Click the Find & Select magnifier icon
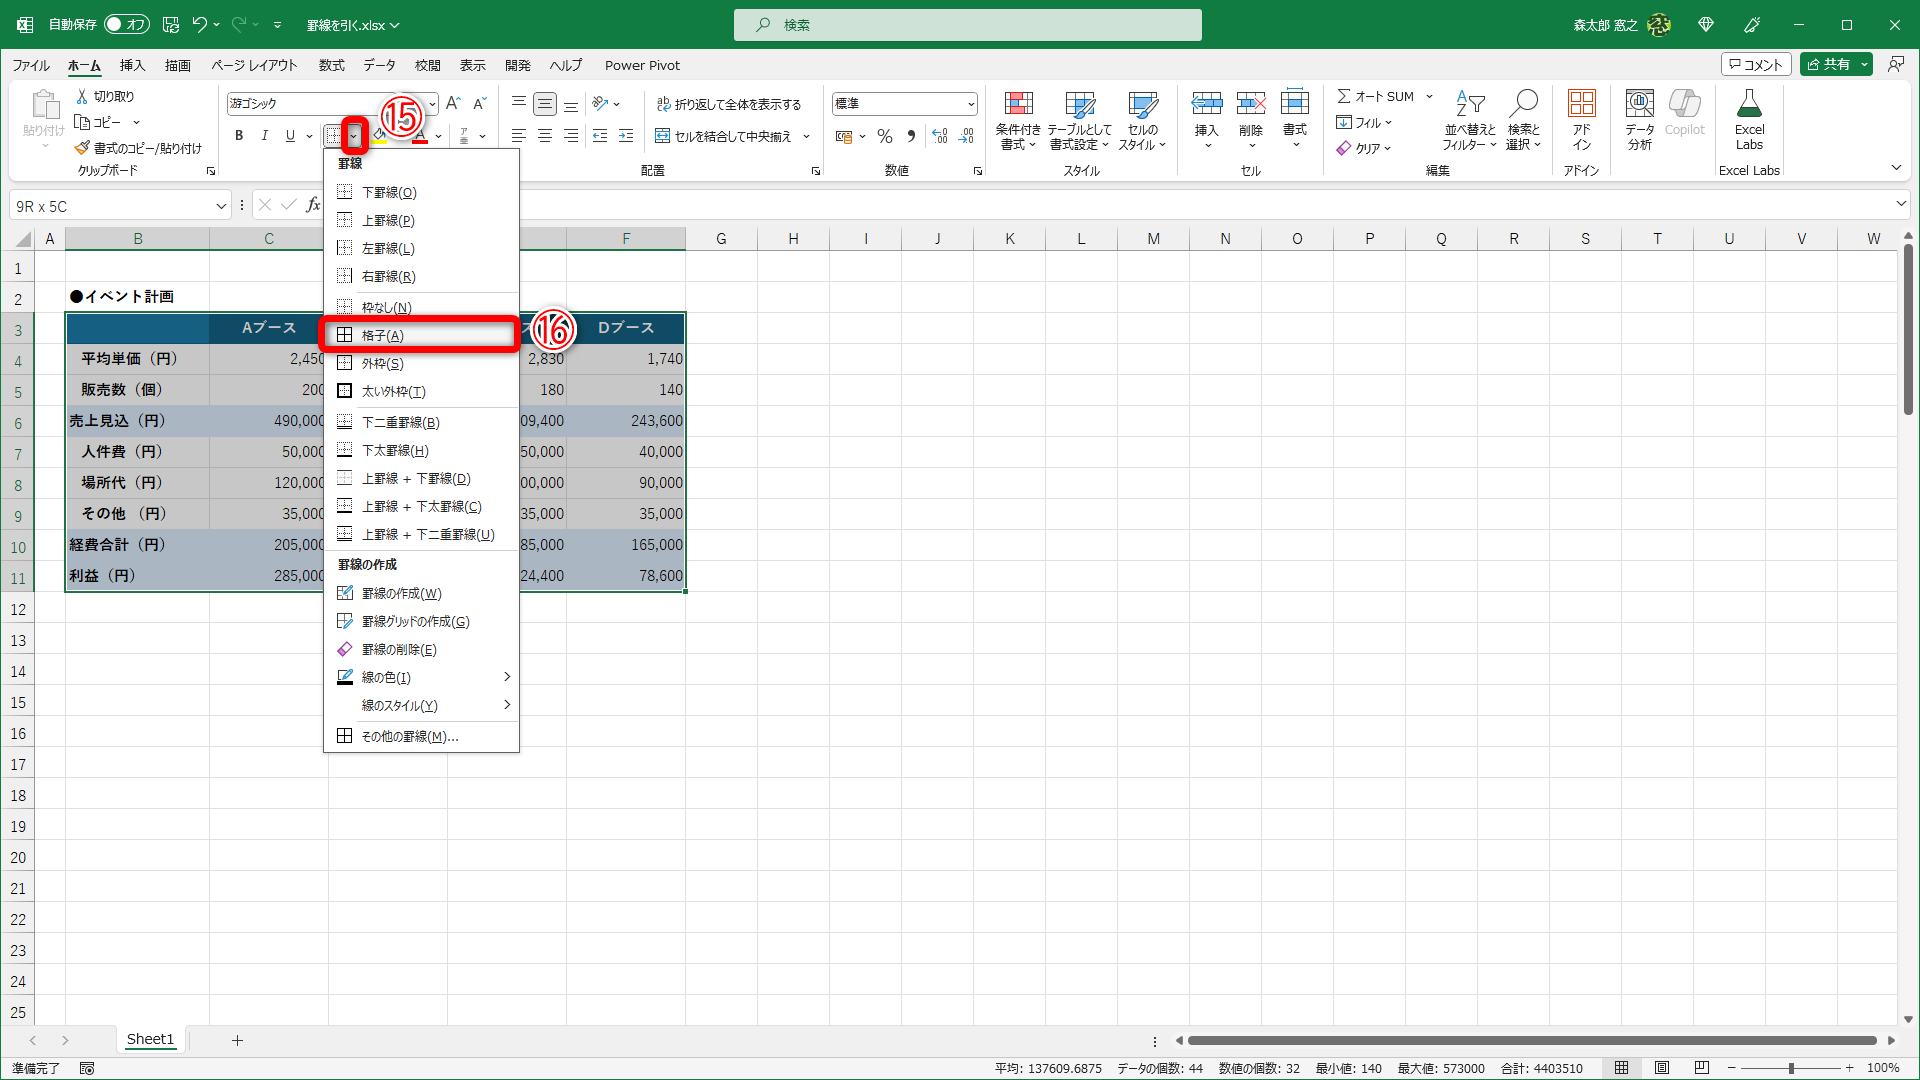 click(1524, 104)
